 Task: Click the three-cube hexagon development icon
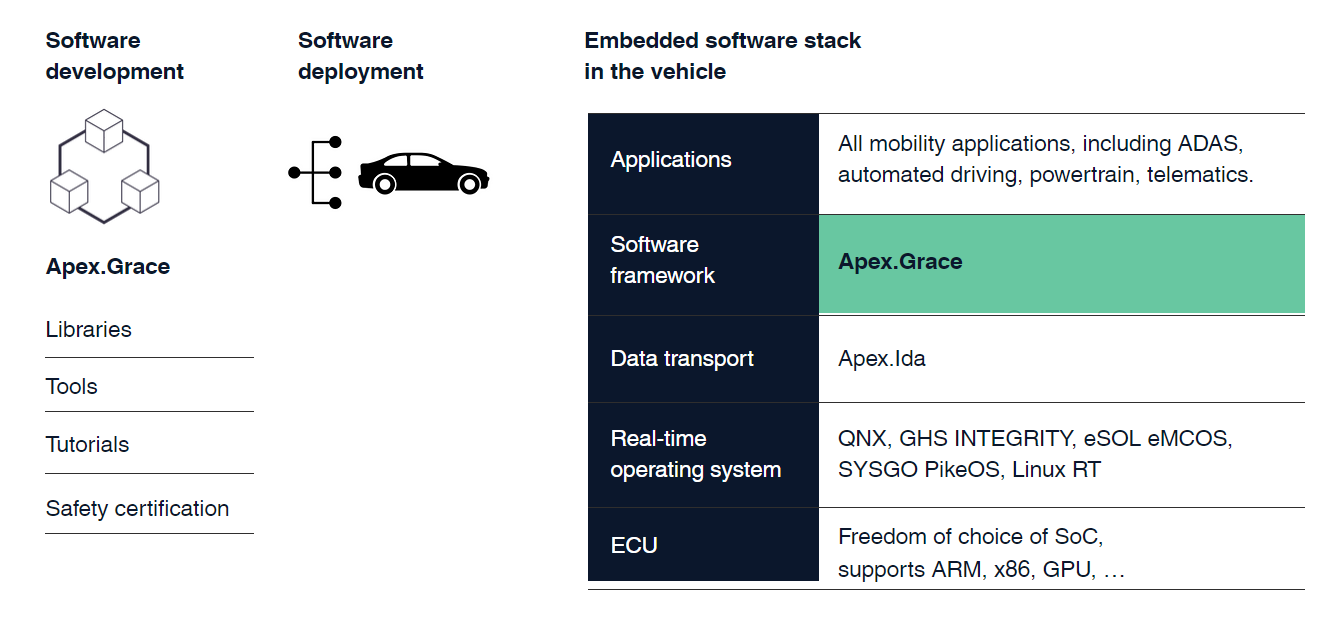[x=105, y=166]
